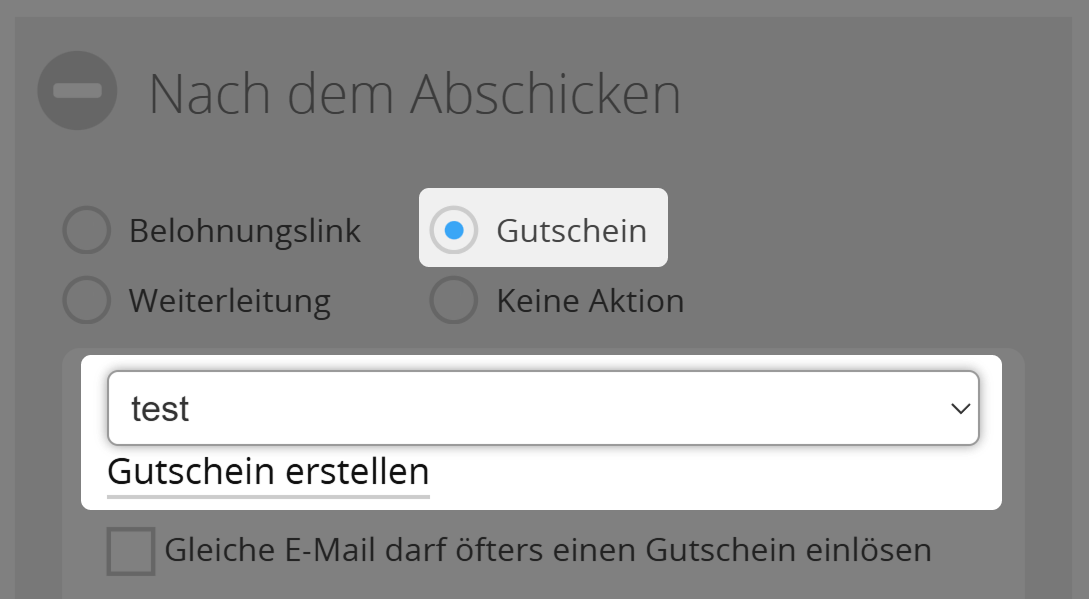
Task: Click the Gleiche E-Mail darf öfters label
Action: pos(547,550)
